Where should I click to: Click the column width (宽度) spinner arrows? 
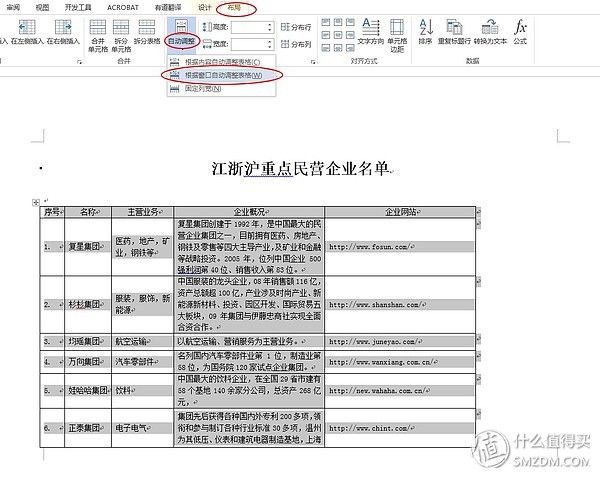pos(270,44)
